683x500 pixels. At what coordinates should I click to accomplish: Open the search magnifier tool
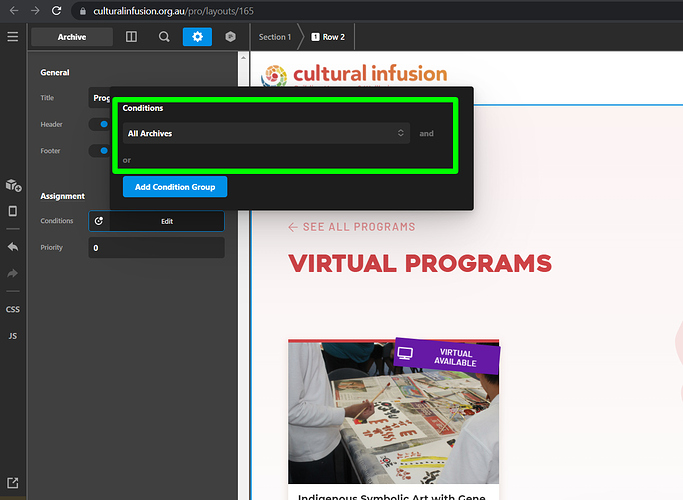[x=164, y=37]
